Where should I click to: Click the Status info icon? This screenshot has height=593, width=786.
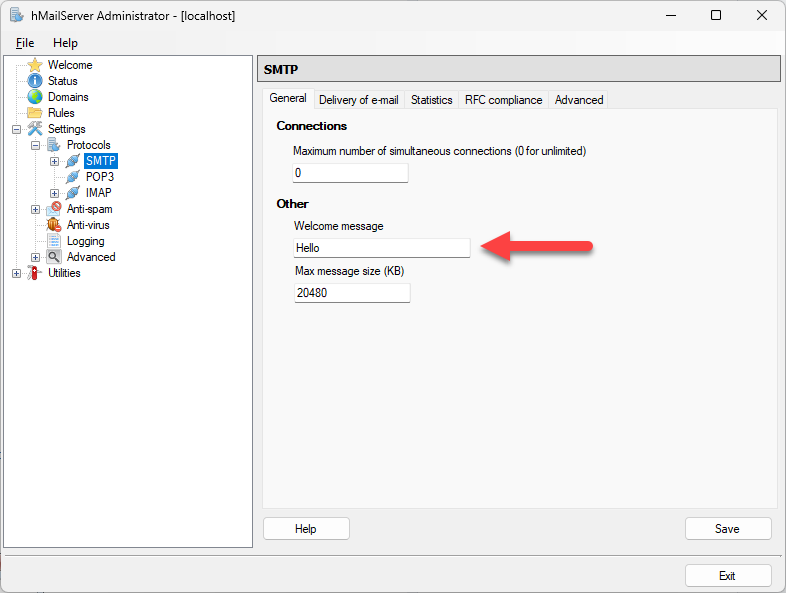35,81
